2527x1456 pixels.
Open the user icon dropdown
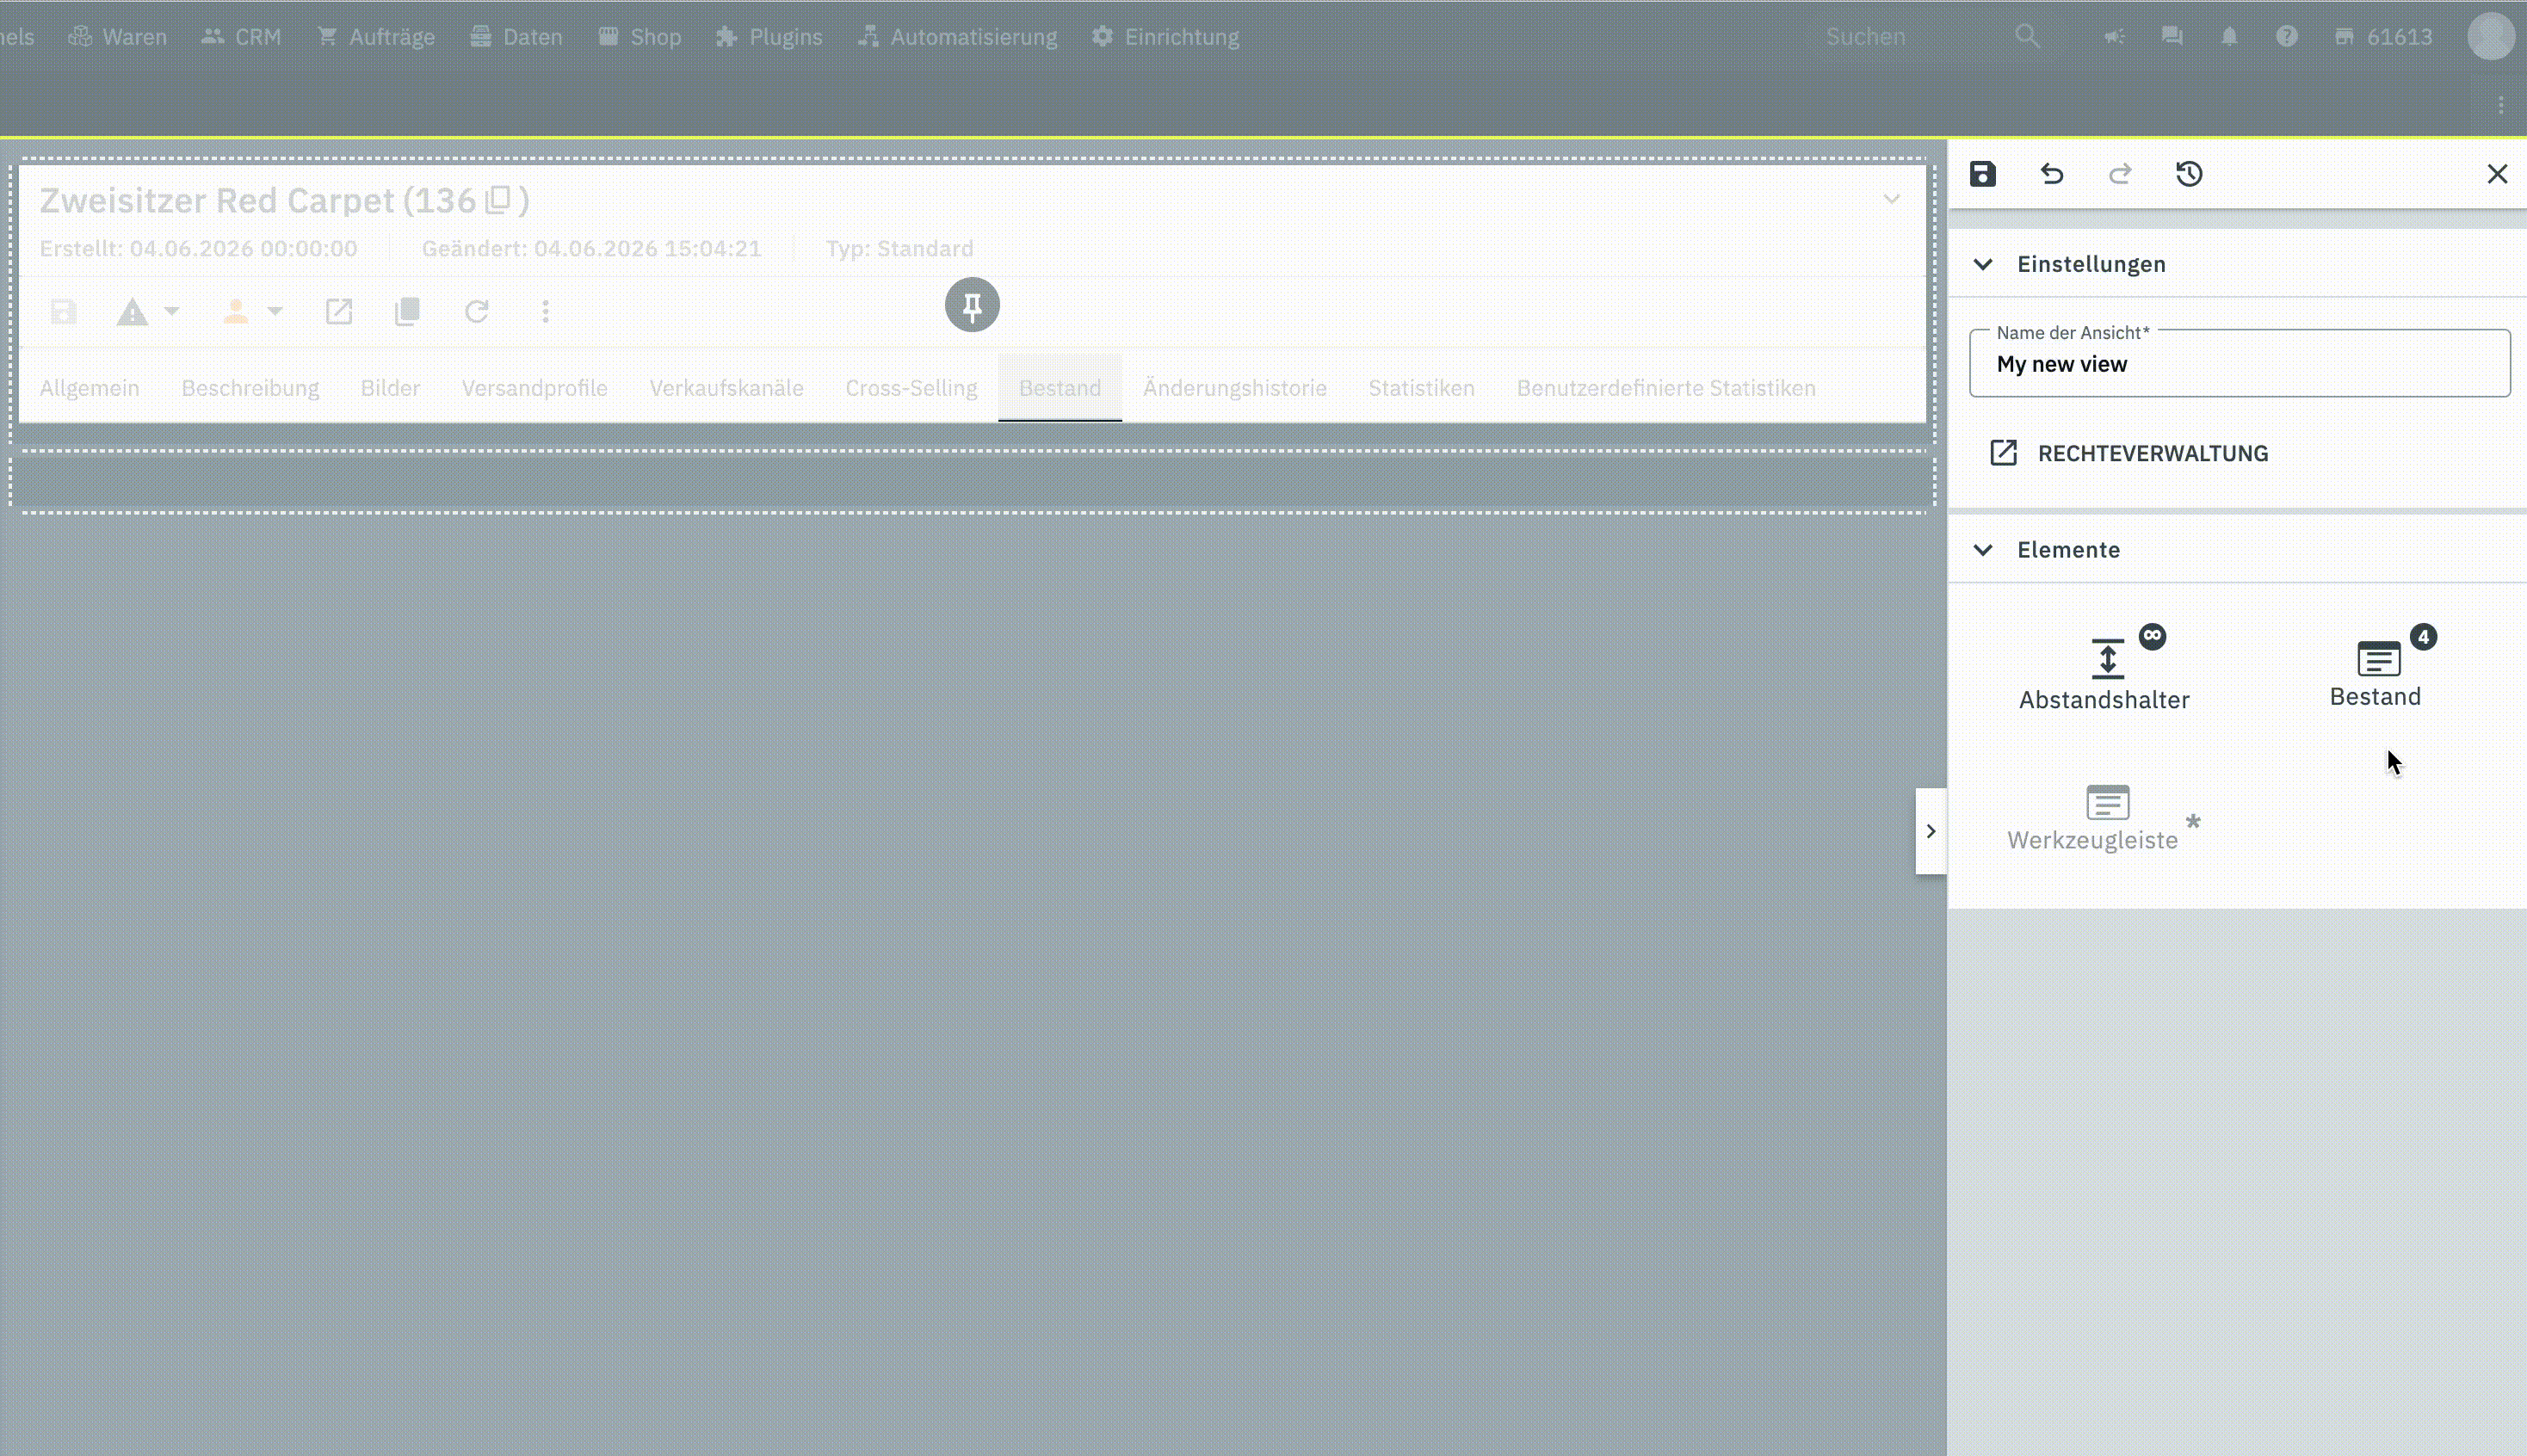click(x=251, y=312)
